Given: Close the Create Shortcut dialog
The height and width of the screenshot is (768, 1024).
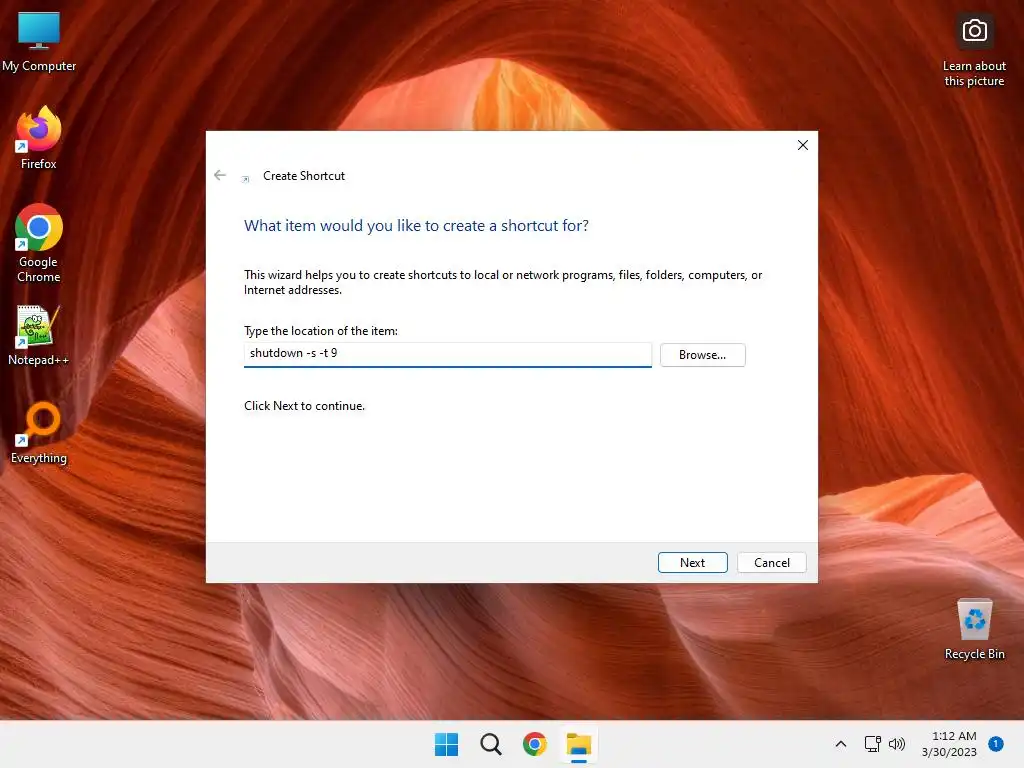Looking at the screenshot, I should pos(803,145).
